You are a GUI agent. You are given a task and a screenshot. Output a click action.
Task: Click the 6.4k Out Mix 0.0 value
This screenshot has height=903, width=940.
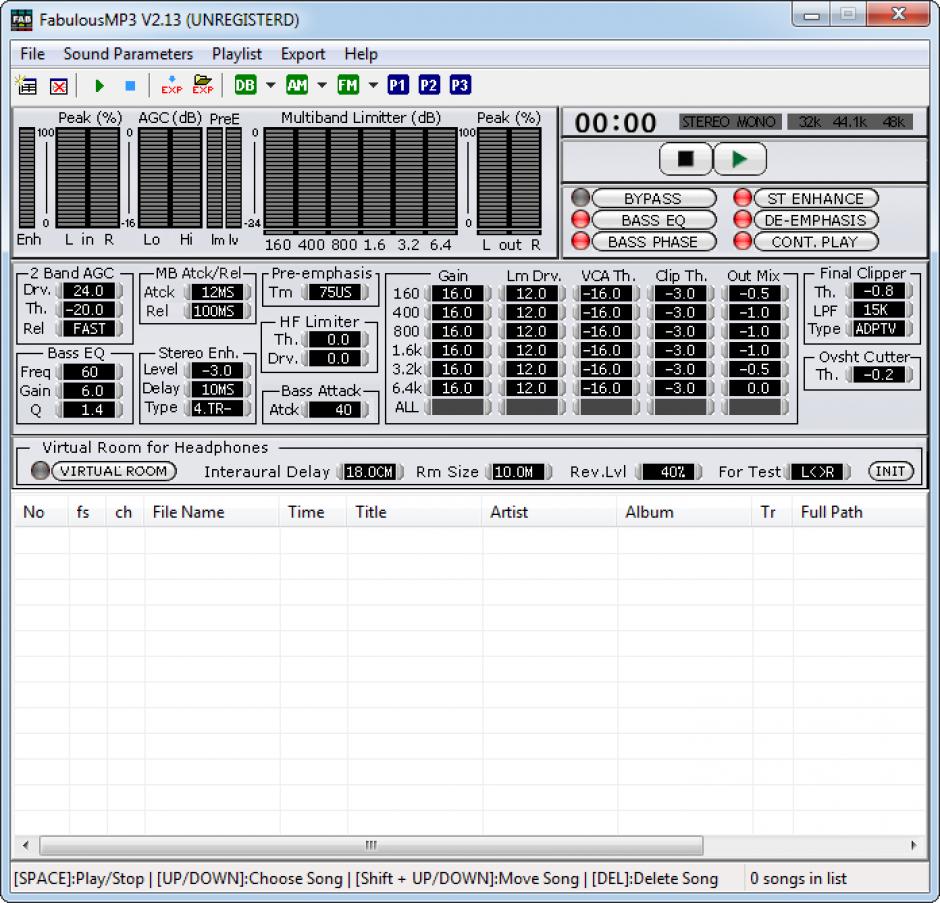click(x=755, y=389)
